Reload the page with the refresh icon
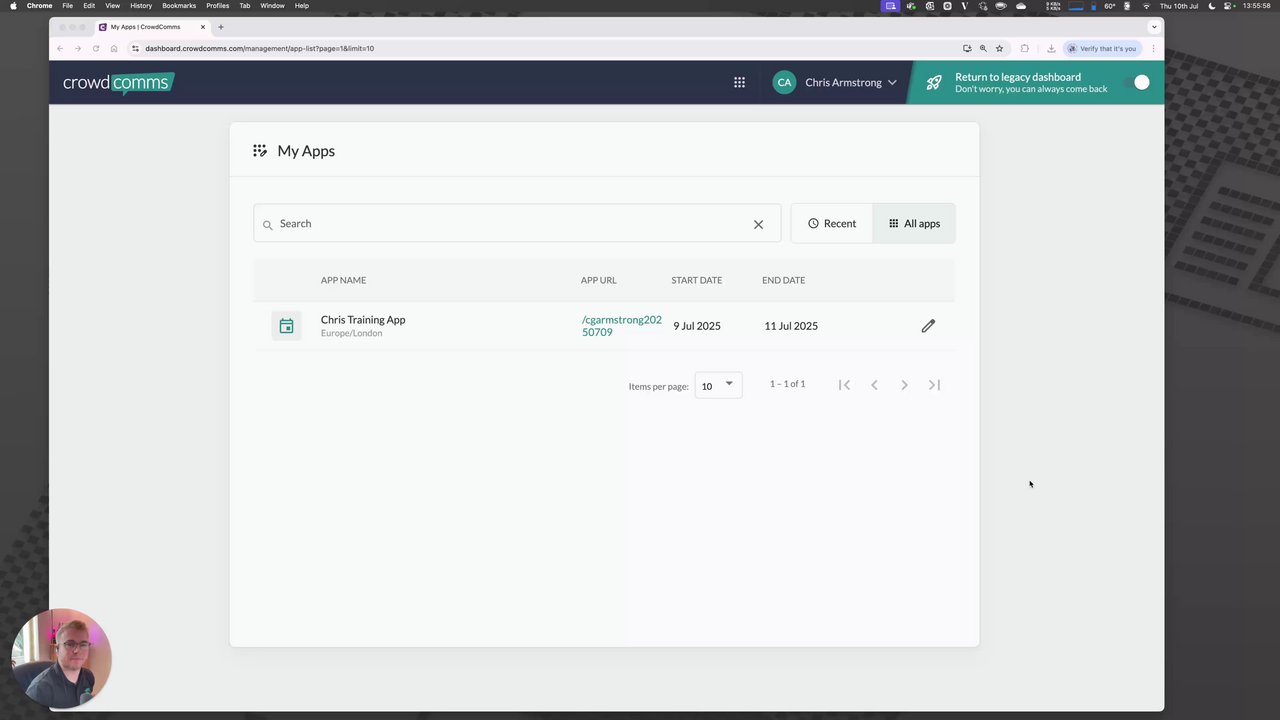 click(x=96, y=48)
